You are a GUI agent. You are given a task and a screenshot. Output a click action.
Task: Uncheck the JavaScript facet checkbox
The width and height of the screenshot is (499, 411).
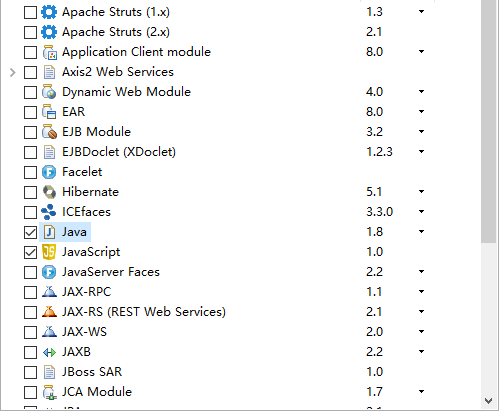click(30, 252)
